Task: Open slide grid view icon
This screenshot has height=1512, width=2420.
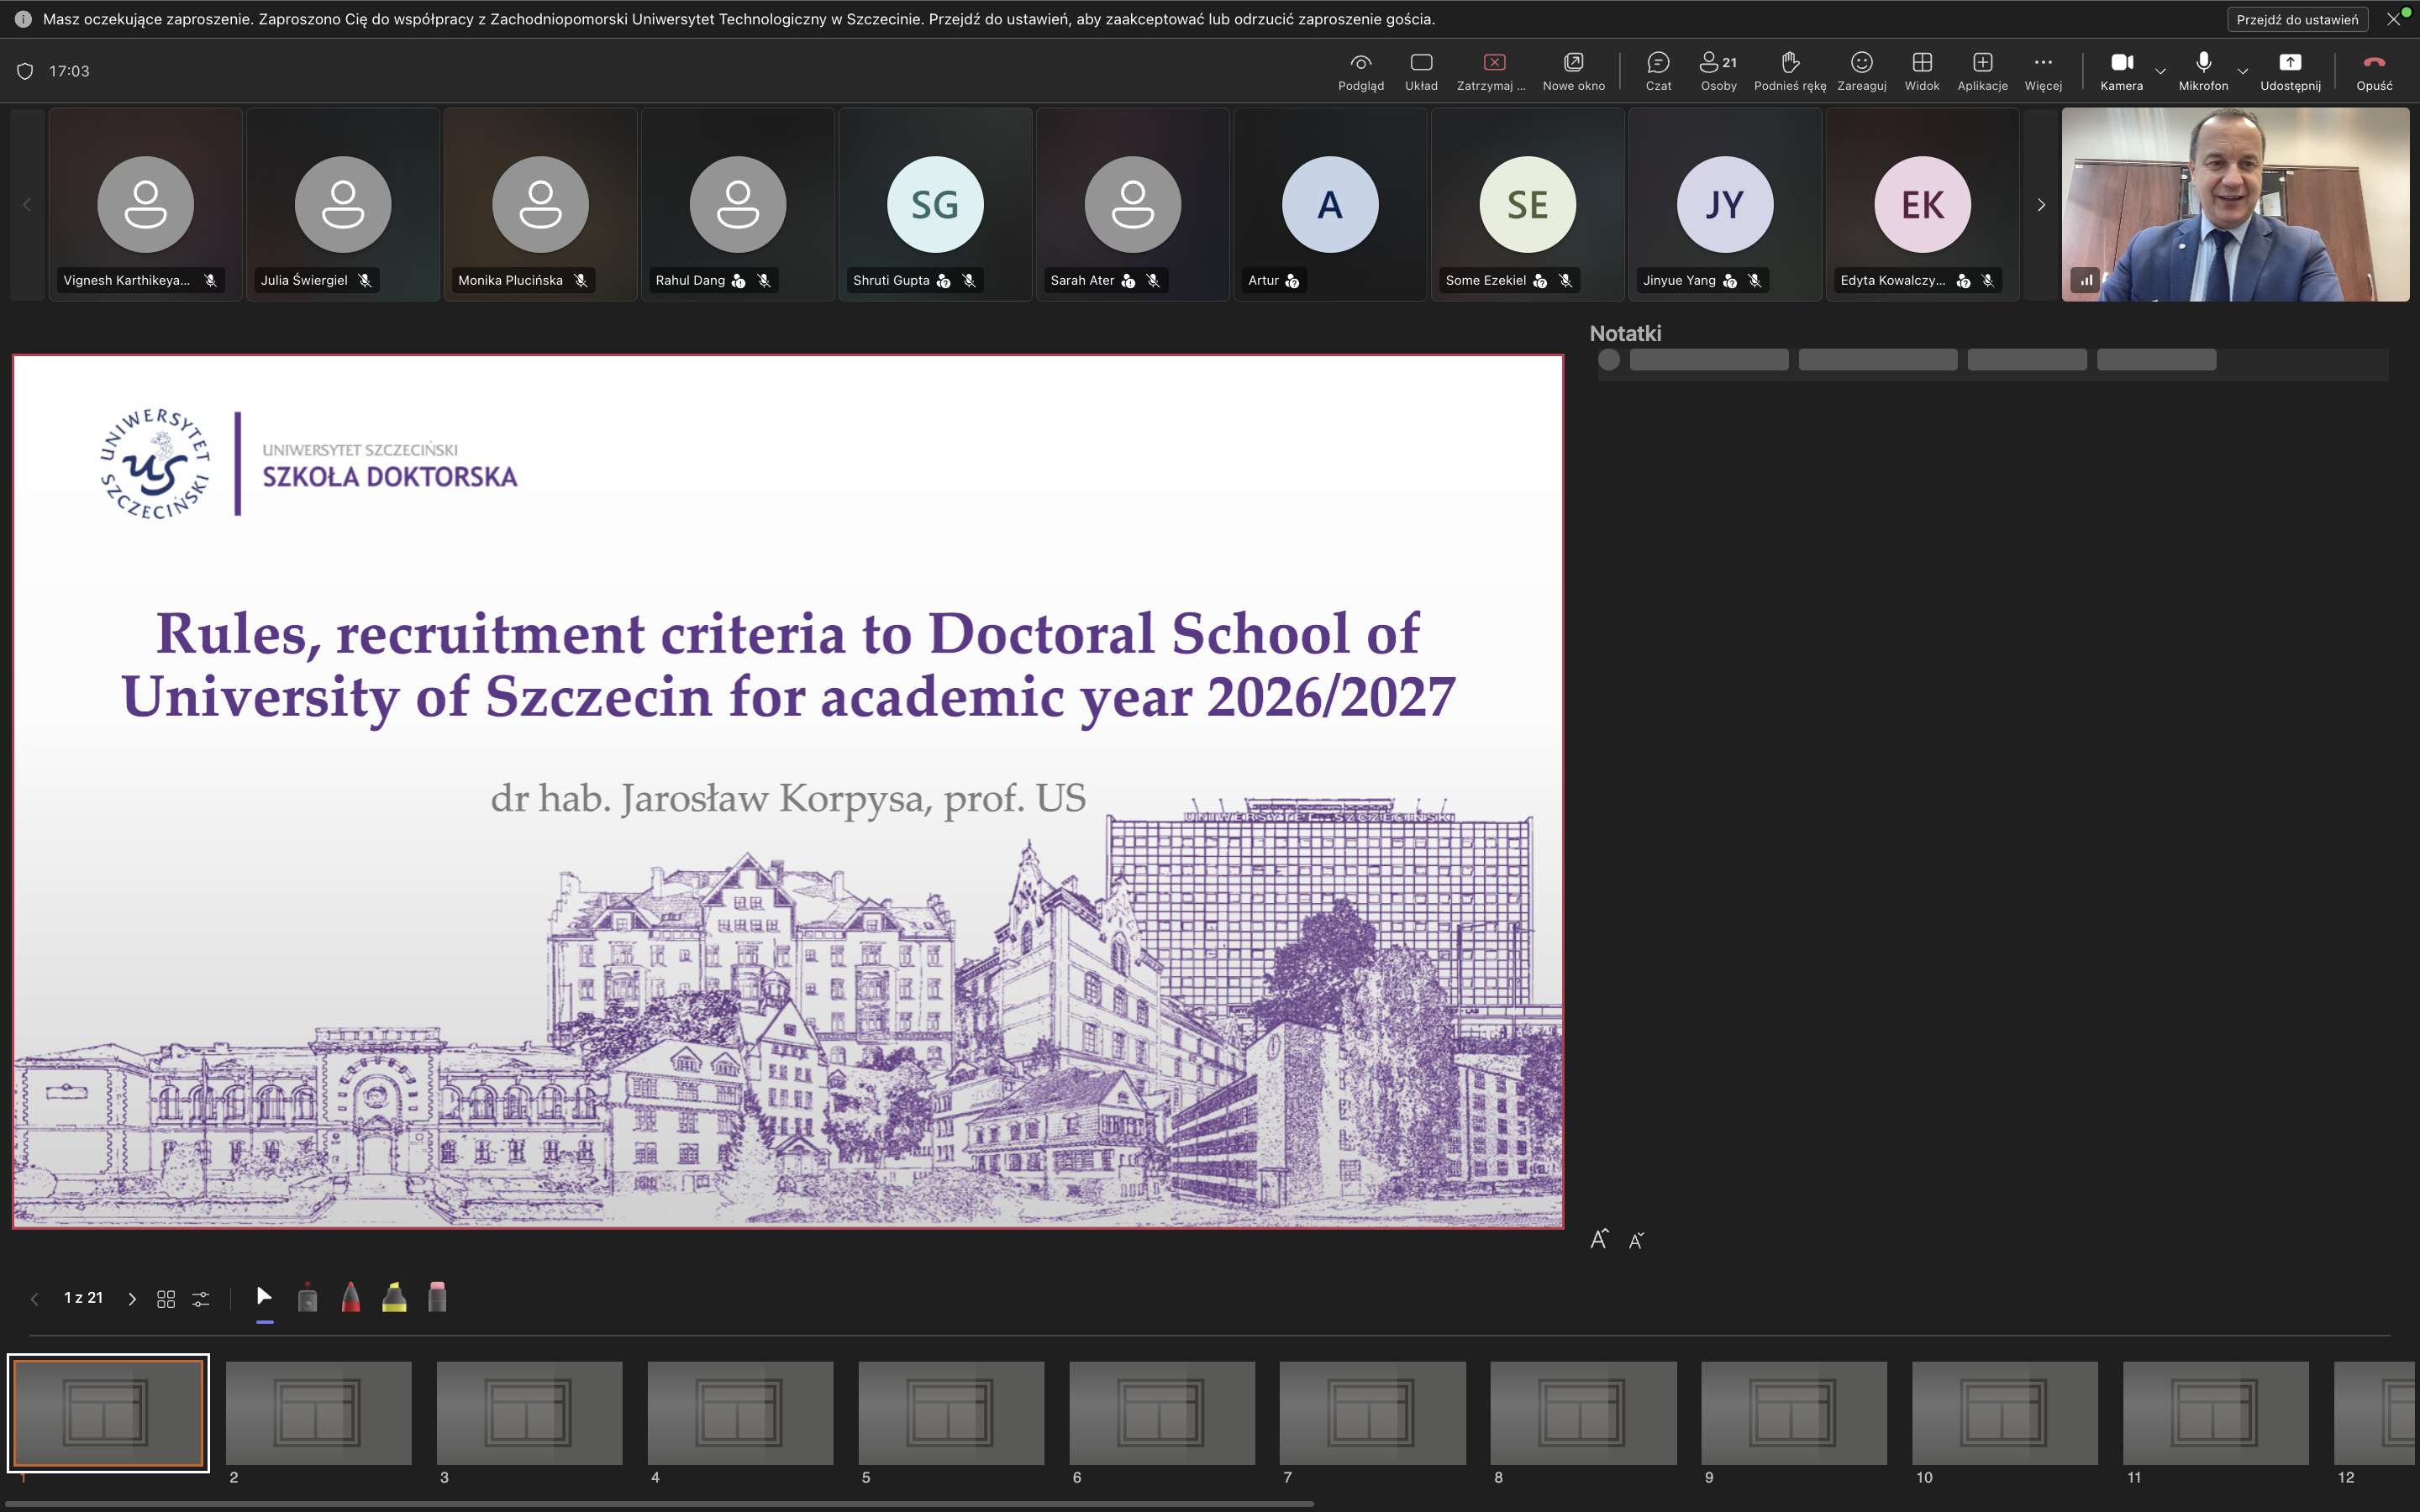Action: (166, 1298)
